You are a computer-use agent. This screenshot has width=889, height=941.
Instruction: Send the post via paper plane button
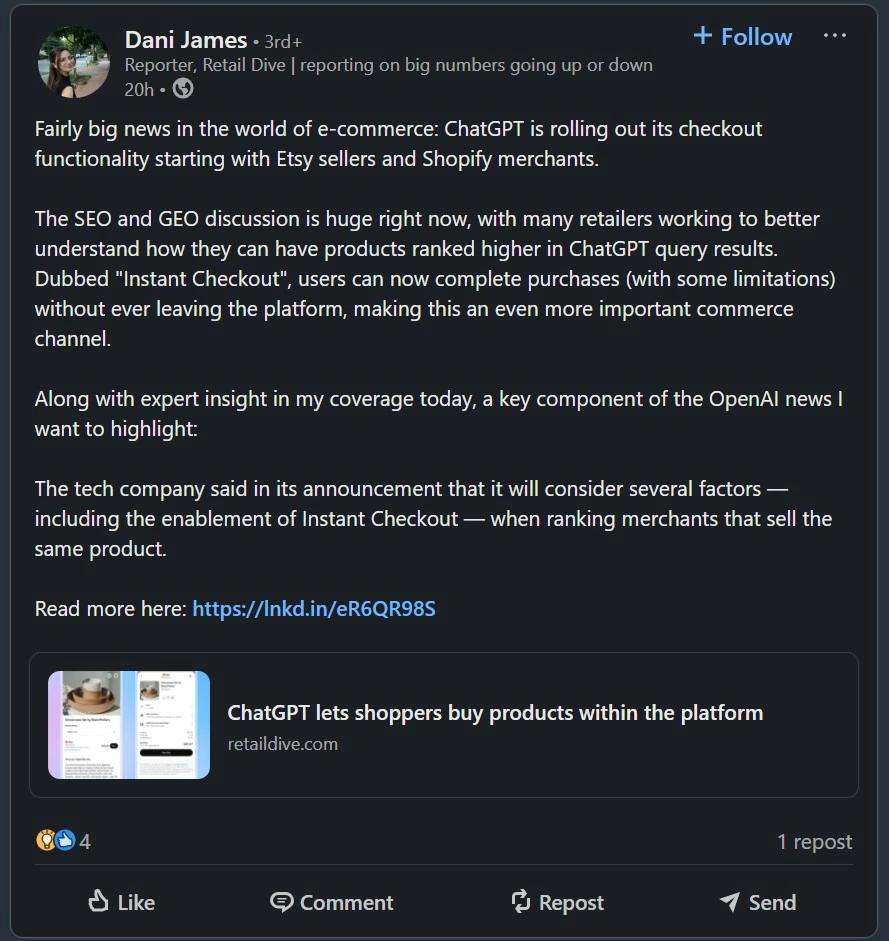point(757,902)
